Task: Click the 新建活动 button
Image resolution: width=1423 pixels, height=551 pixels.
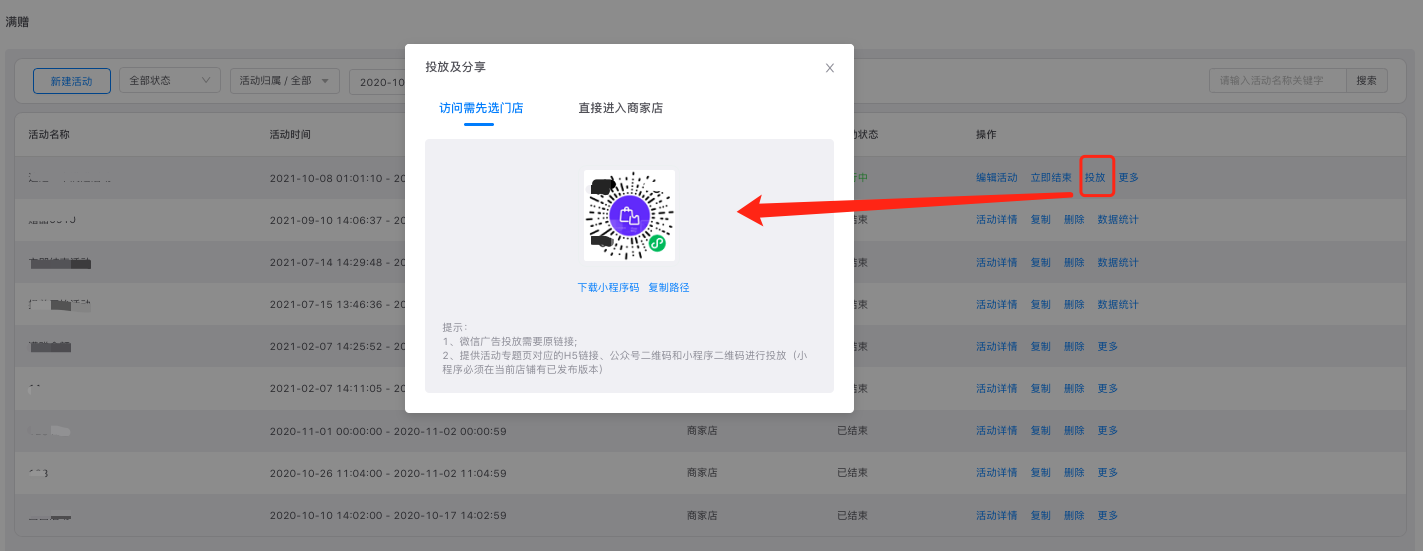Action: 72,81
